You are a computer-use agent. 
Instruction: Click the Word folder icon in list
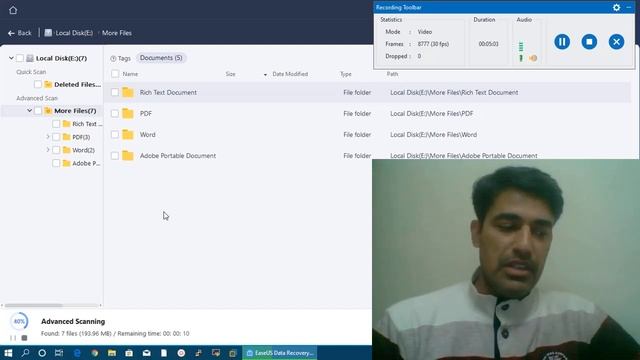[x=128, y=135]
